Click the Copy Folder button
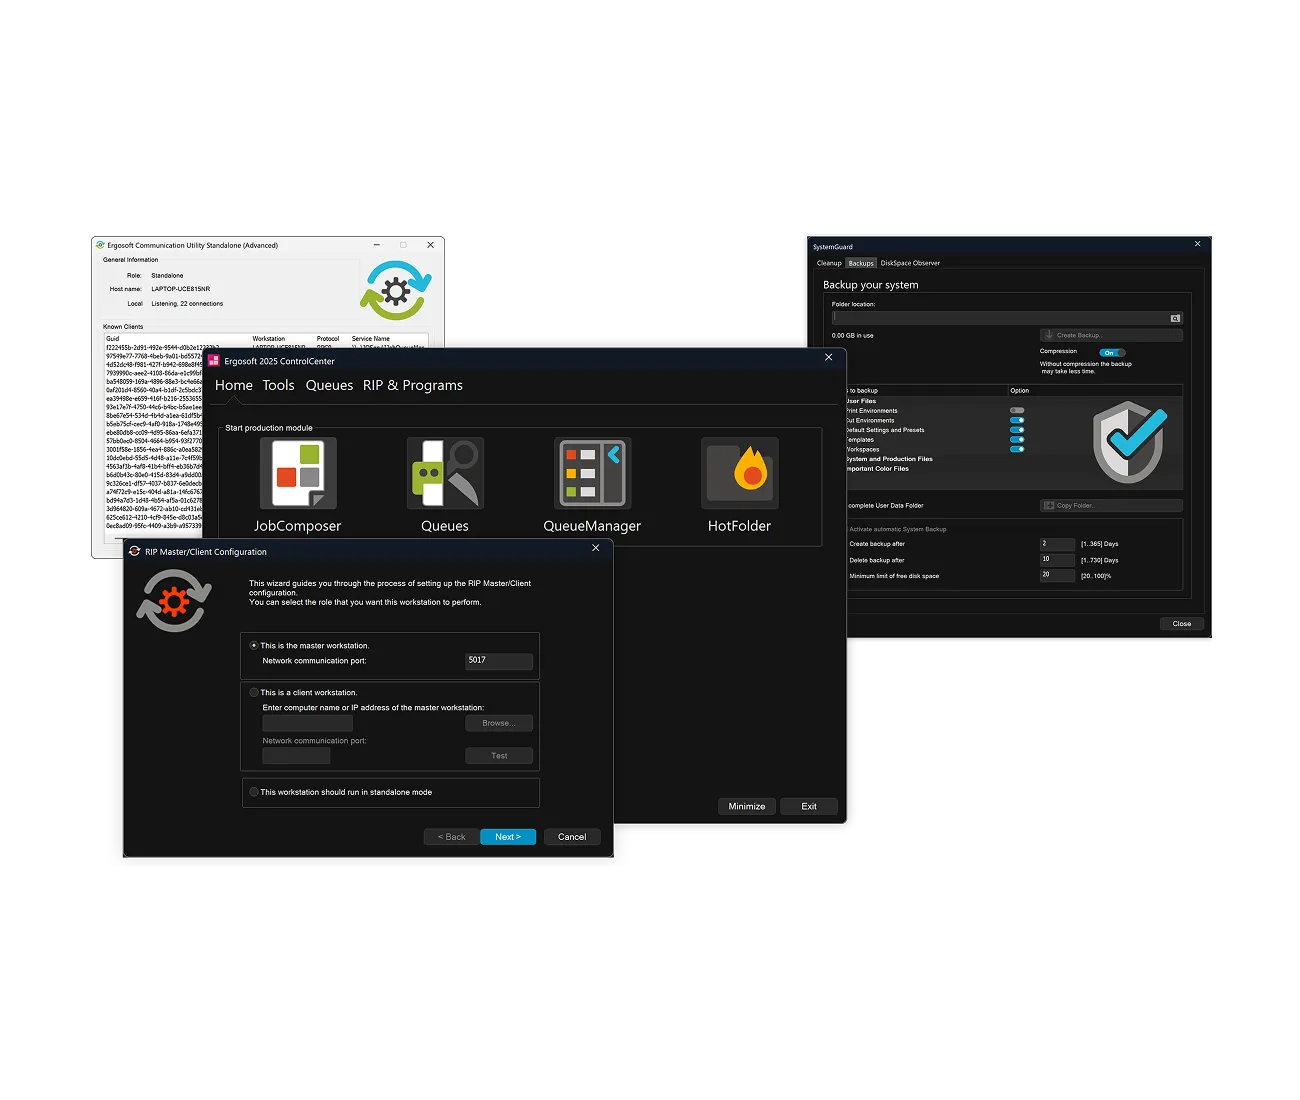Screen dimensions: 1300x1100 pyautogui.click(x=1111, y=505)
